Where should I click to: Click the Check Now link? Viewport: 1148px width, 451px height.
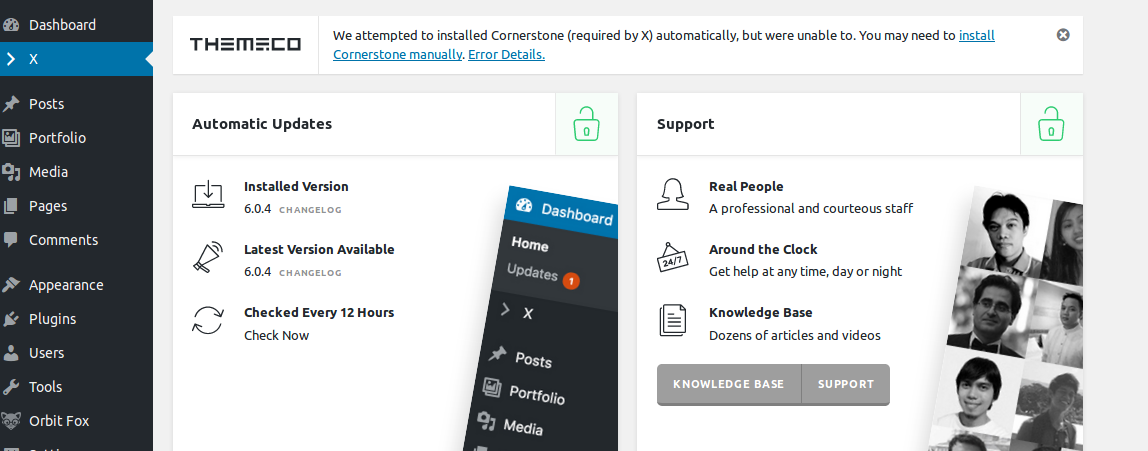276,335
